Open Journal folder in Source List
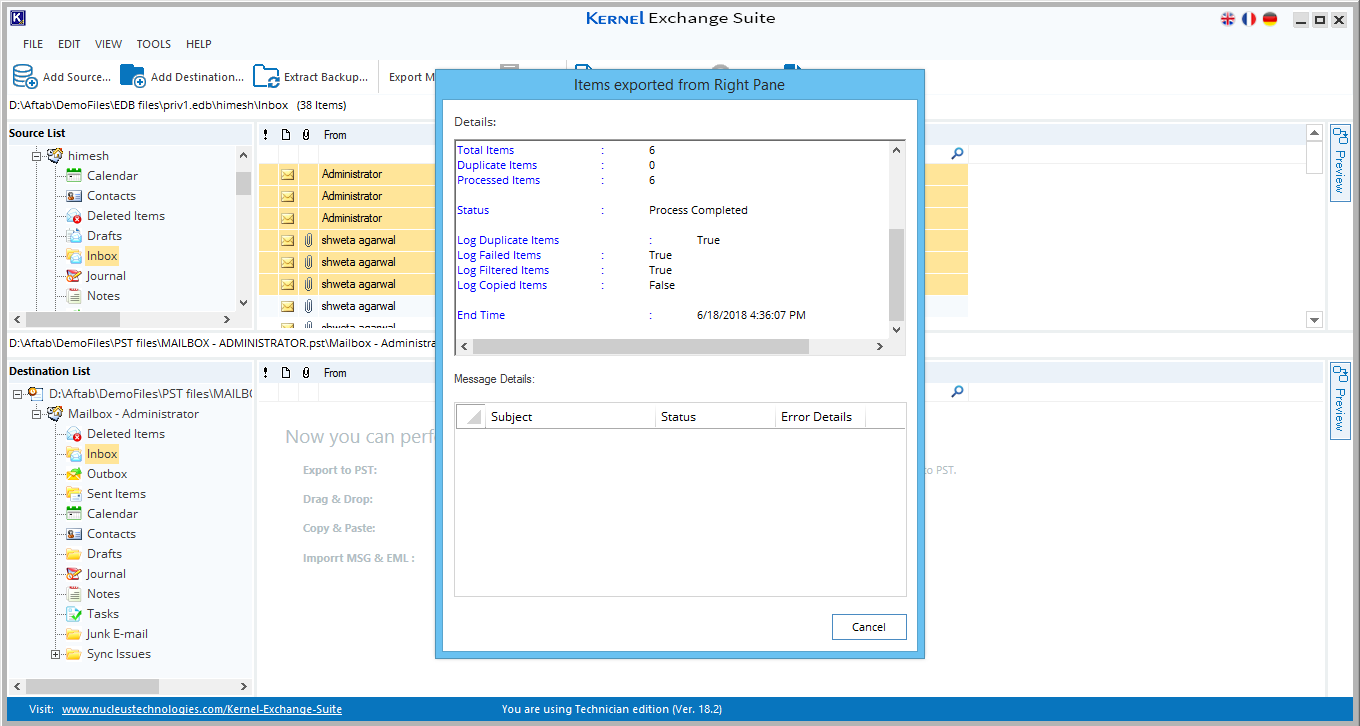 pyautogui.click(x=106, y=276)
